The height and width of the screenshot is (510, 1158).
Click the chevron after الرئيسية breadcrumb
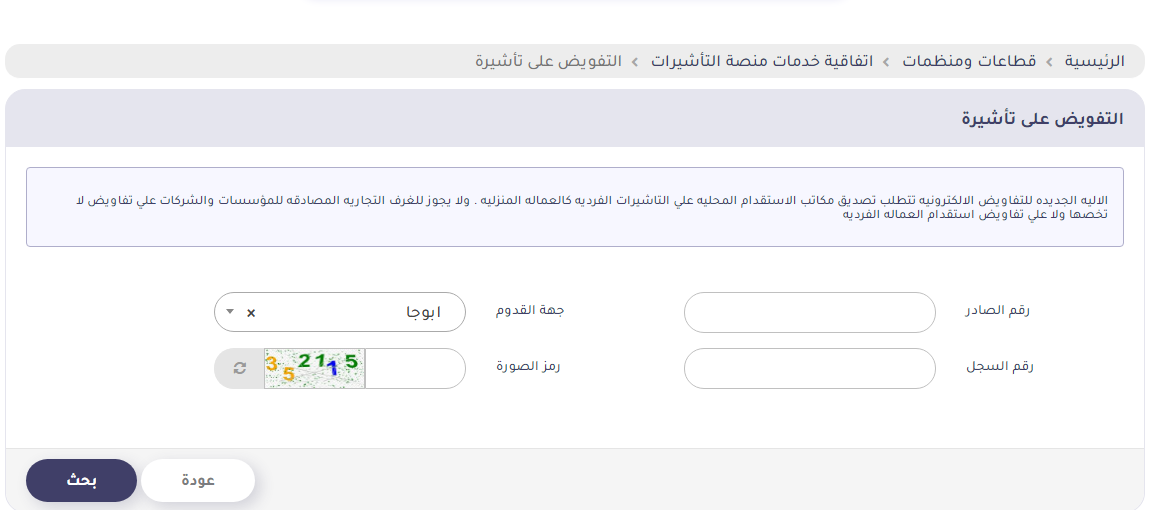point(1050,61)
